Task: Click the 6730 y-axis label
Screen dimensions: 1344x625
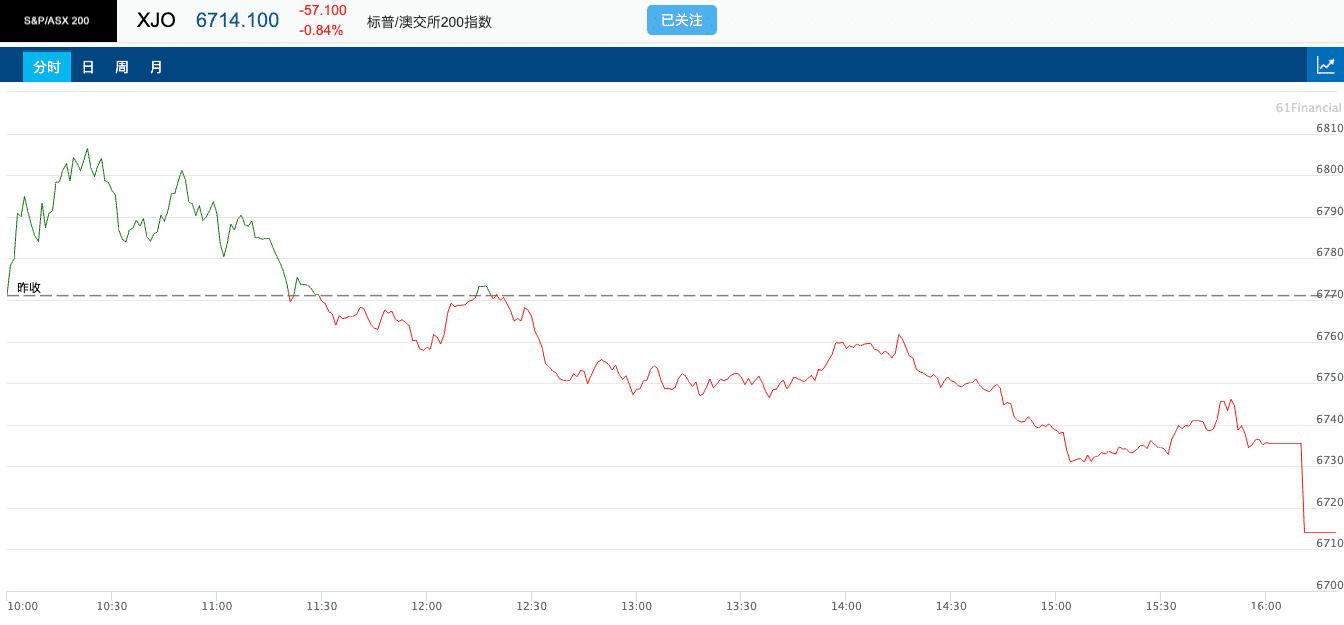Action: click(1329, 460)
